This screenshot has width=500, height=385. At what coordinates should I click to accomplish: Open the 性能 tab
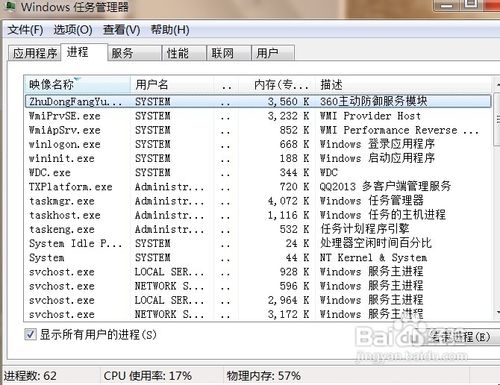(184, 53)
